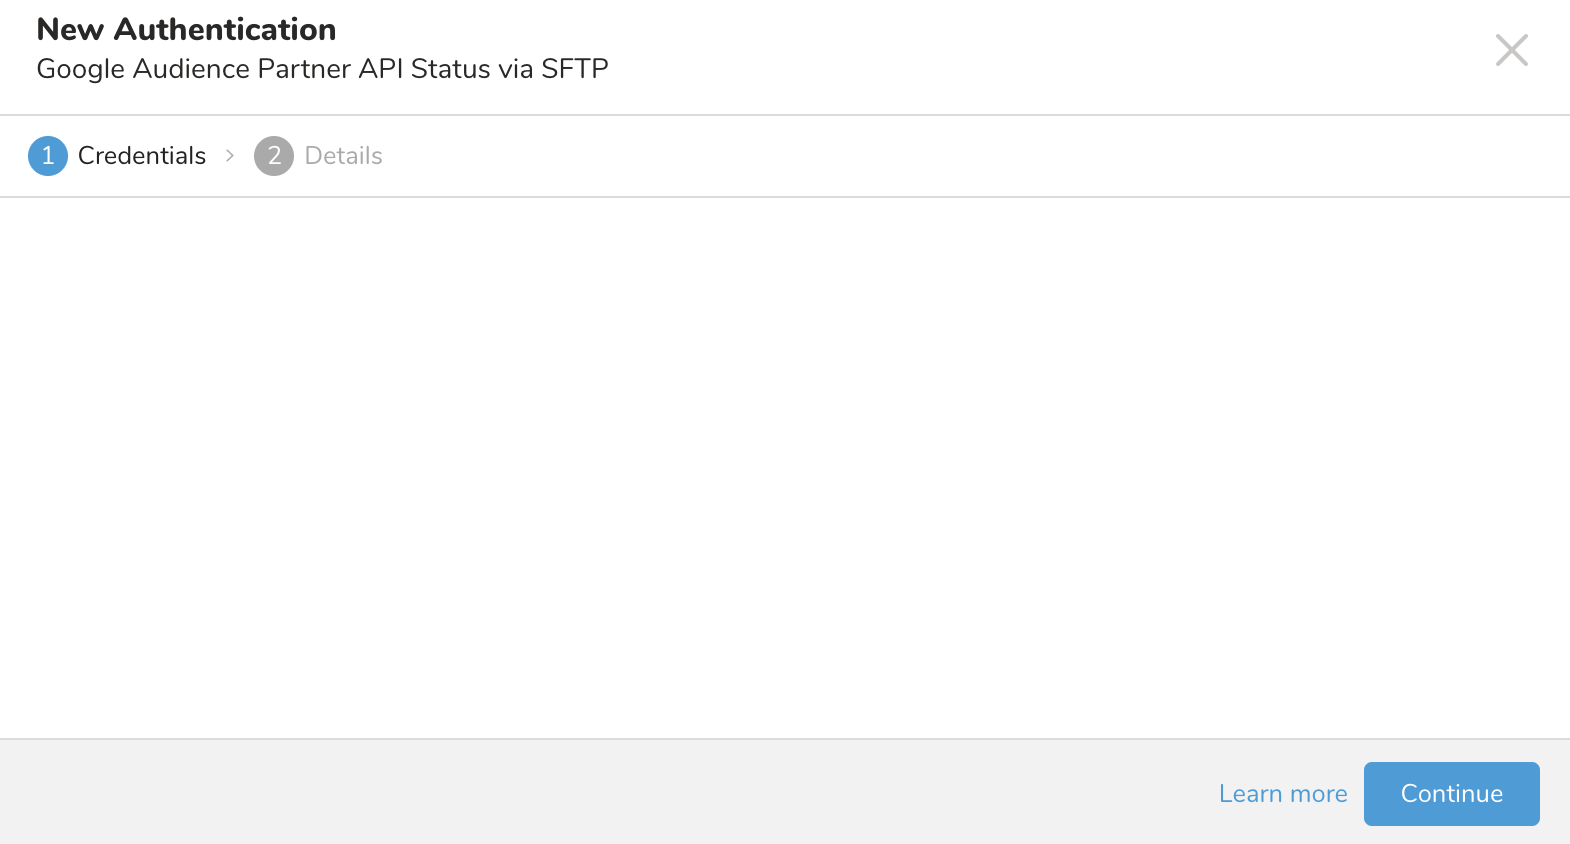Click the Credentials text next to badge 1
This screenshot has width=1570, height=844.
[x=142, y=156]
